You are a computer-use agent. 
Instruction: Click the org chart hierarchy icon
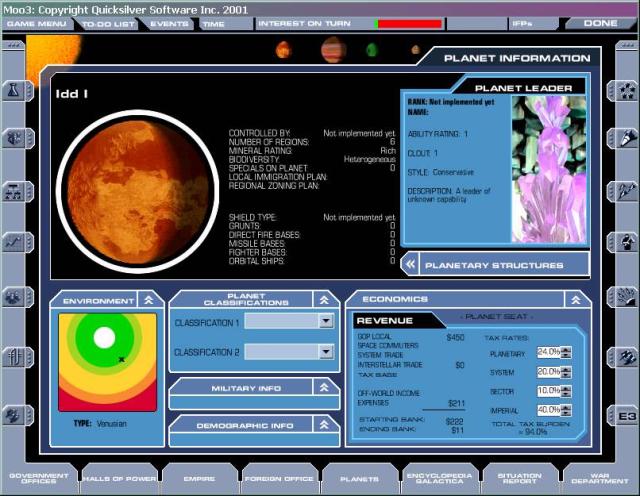click(x=15, y=192)
